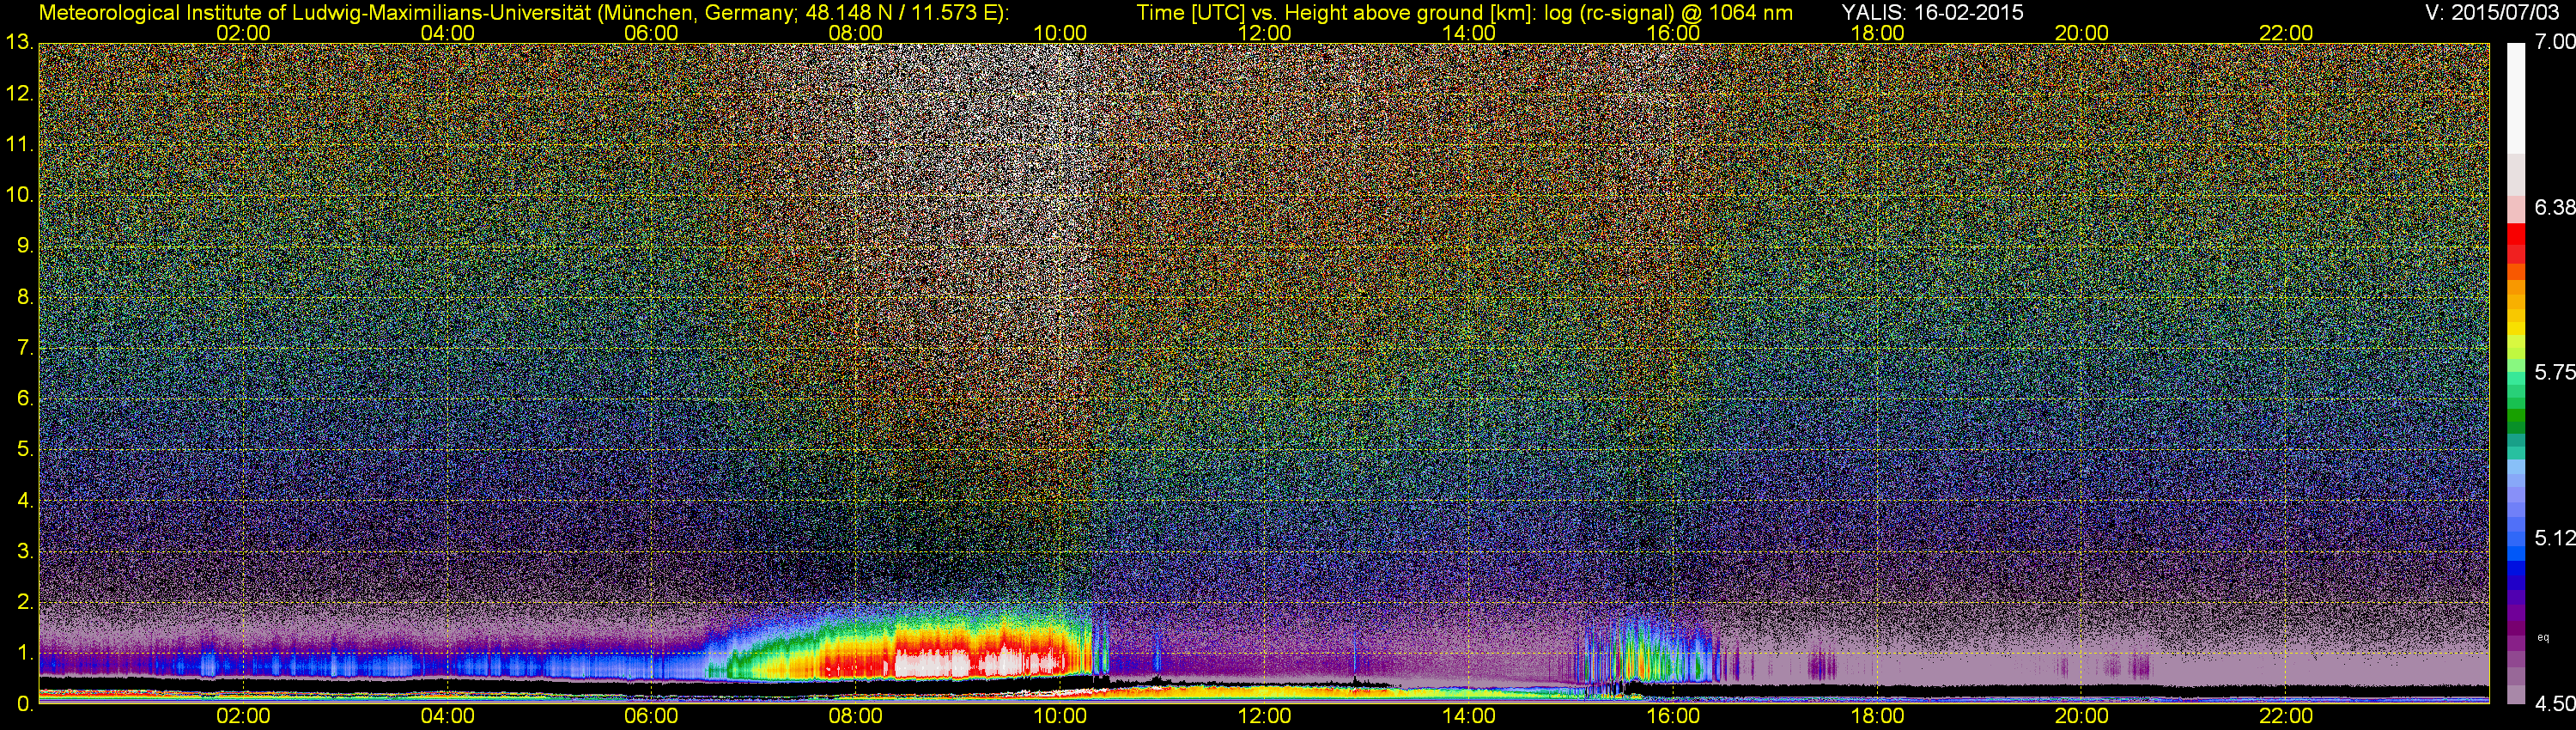This screenshot has height=730, width=2576.
Task: Click the 6 km height axis label
Action: coord(25,398)
